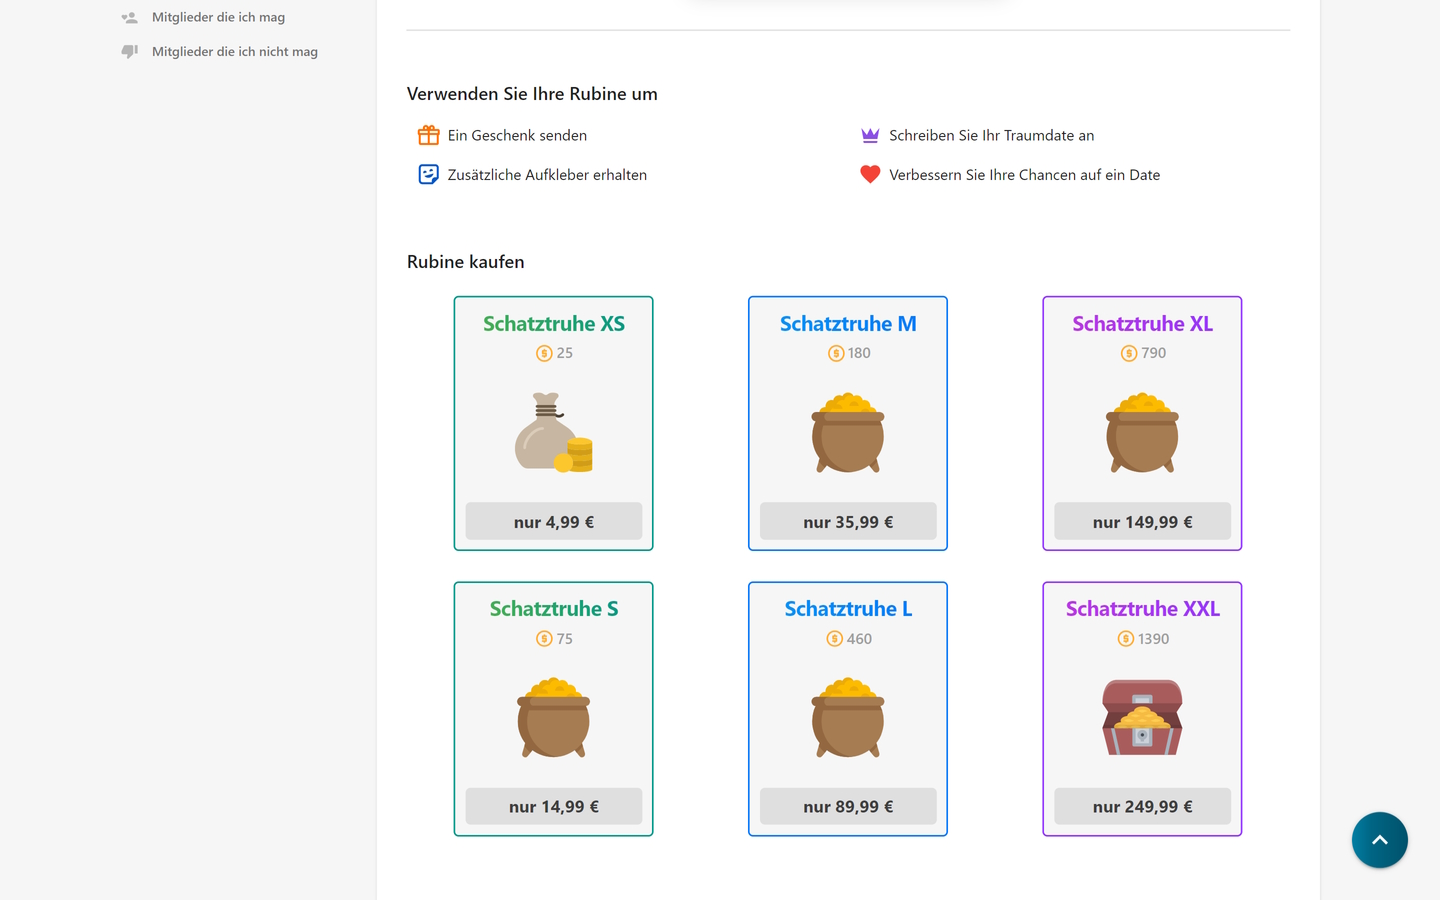
Task: Open Mitglieder die ich nicht mag
Action: coord(234,52)
